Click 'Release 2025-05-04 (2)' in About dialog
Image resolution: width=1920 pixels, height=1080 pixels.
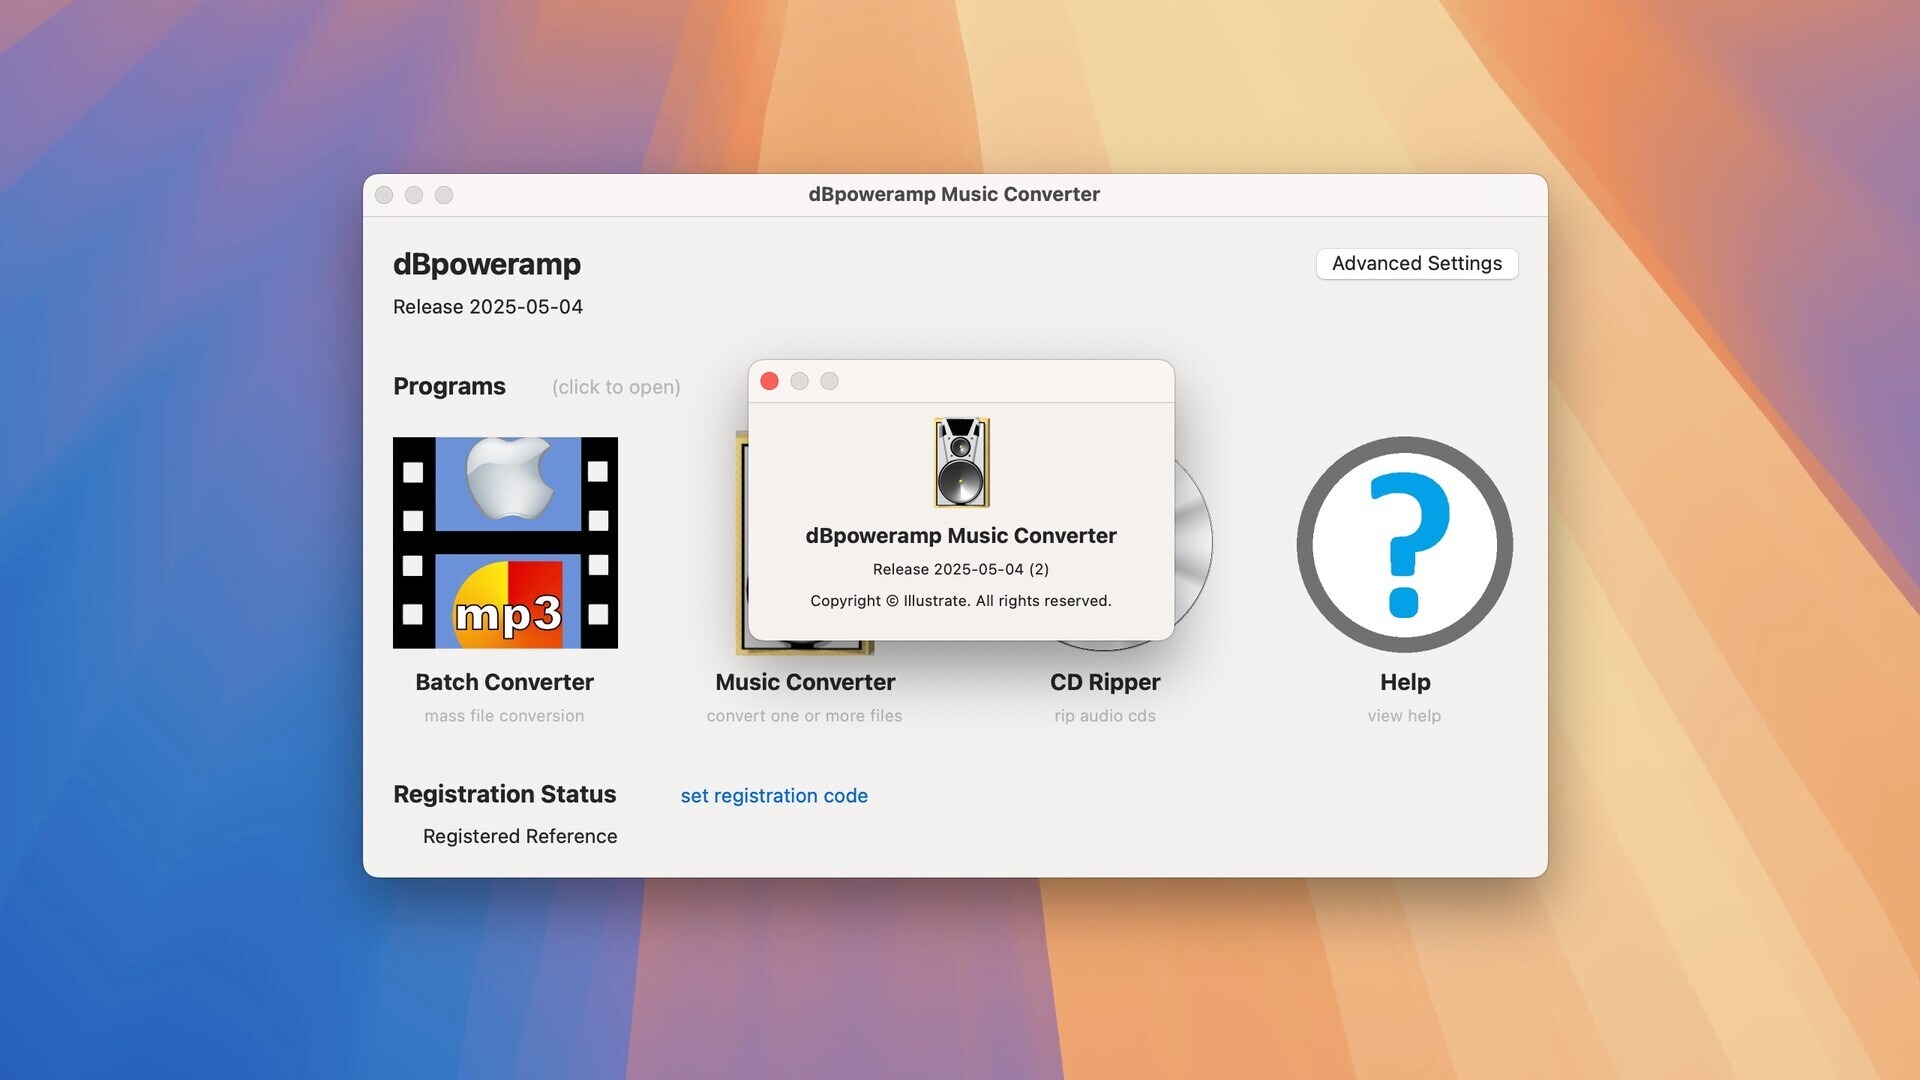click(x=961, y=569)
